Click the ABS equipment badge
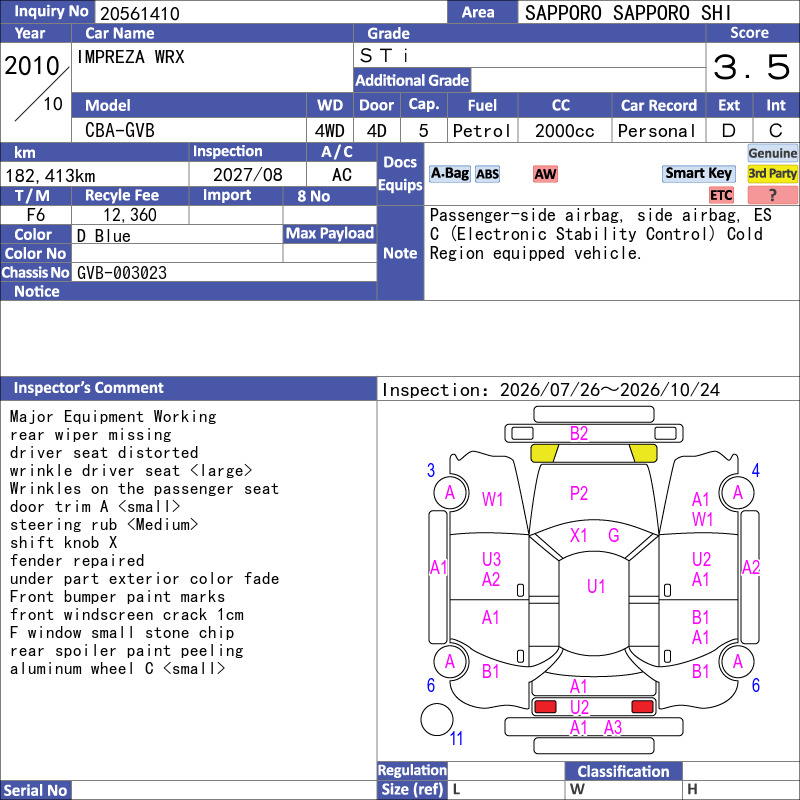 487,174
